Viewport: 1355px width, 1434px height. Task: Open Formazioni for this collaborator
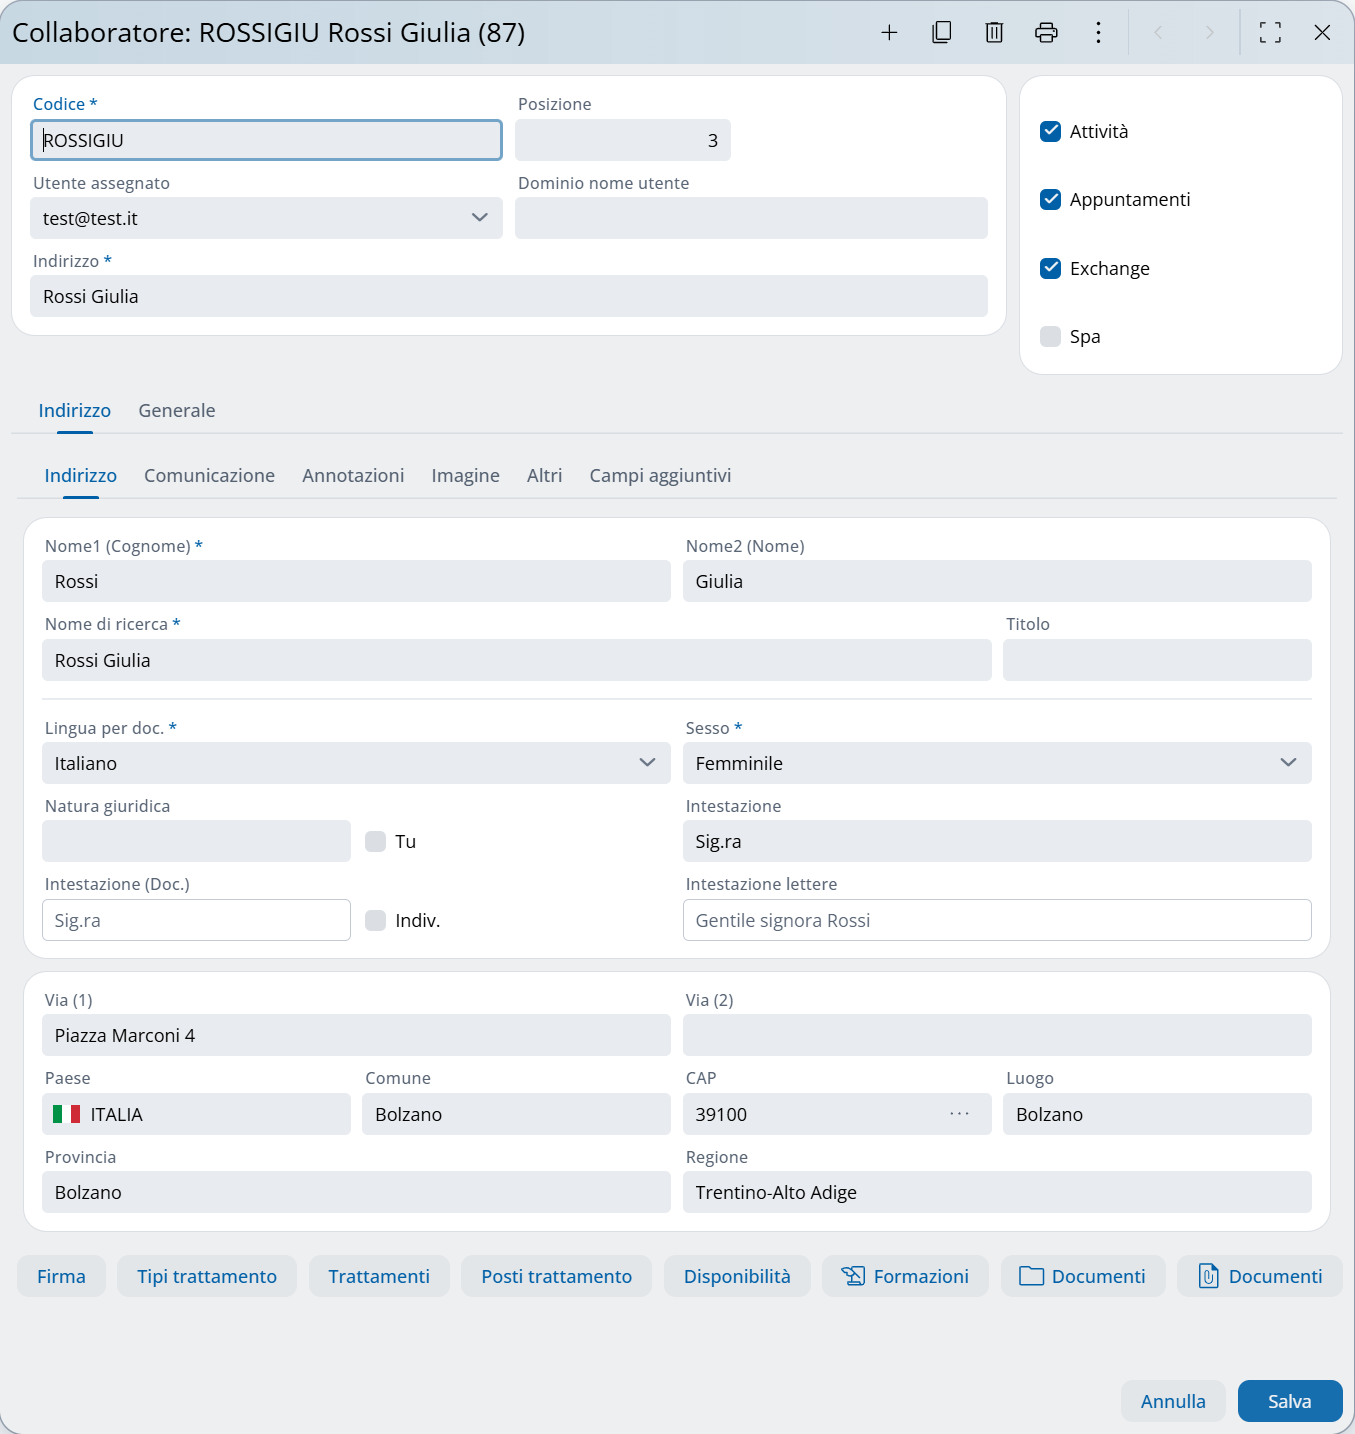point(904,1276)
